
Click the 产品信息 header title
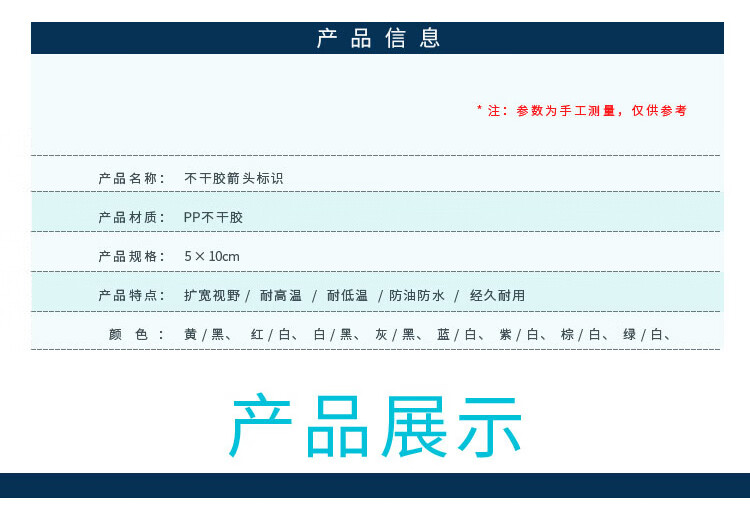tap(378, 38)
